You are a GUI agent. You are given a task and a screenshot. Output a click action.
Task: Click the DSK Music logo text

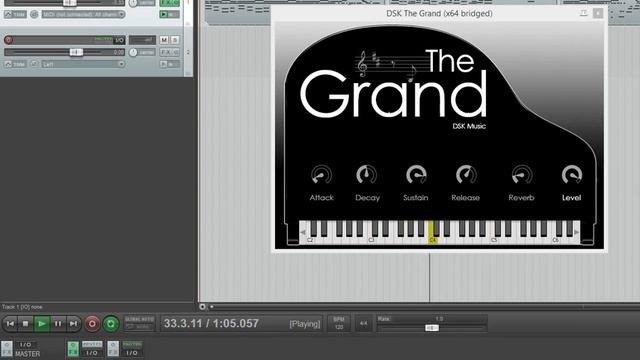[469, 126]
